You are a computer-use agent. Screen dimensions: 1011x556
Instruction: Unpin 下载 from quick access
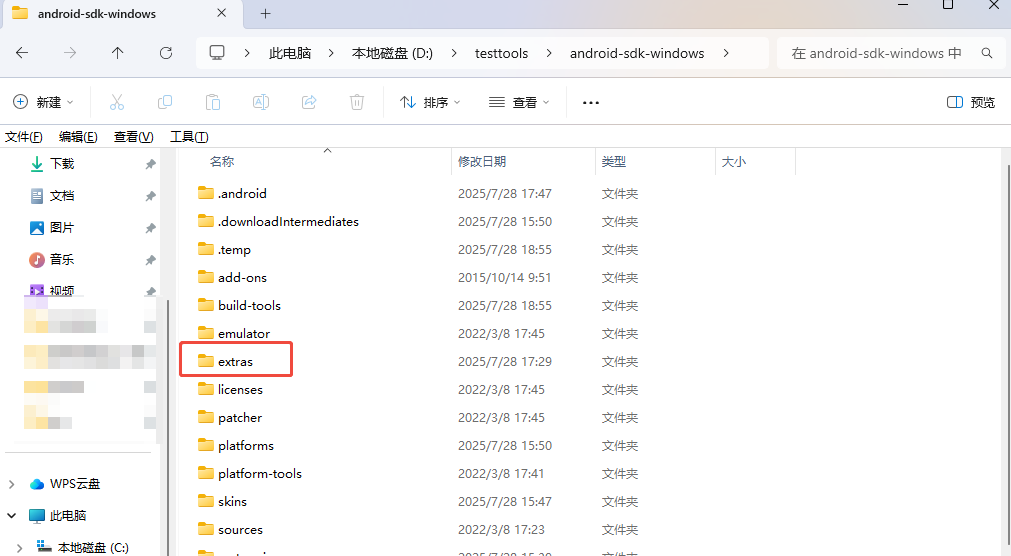[x=150, y=164]
